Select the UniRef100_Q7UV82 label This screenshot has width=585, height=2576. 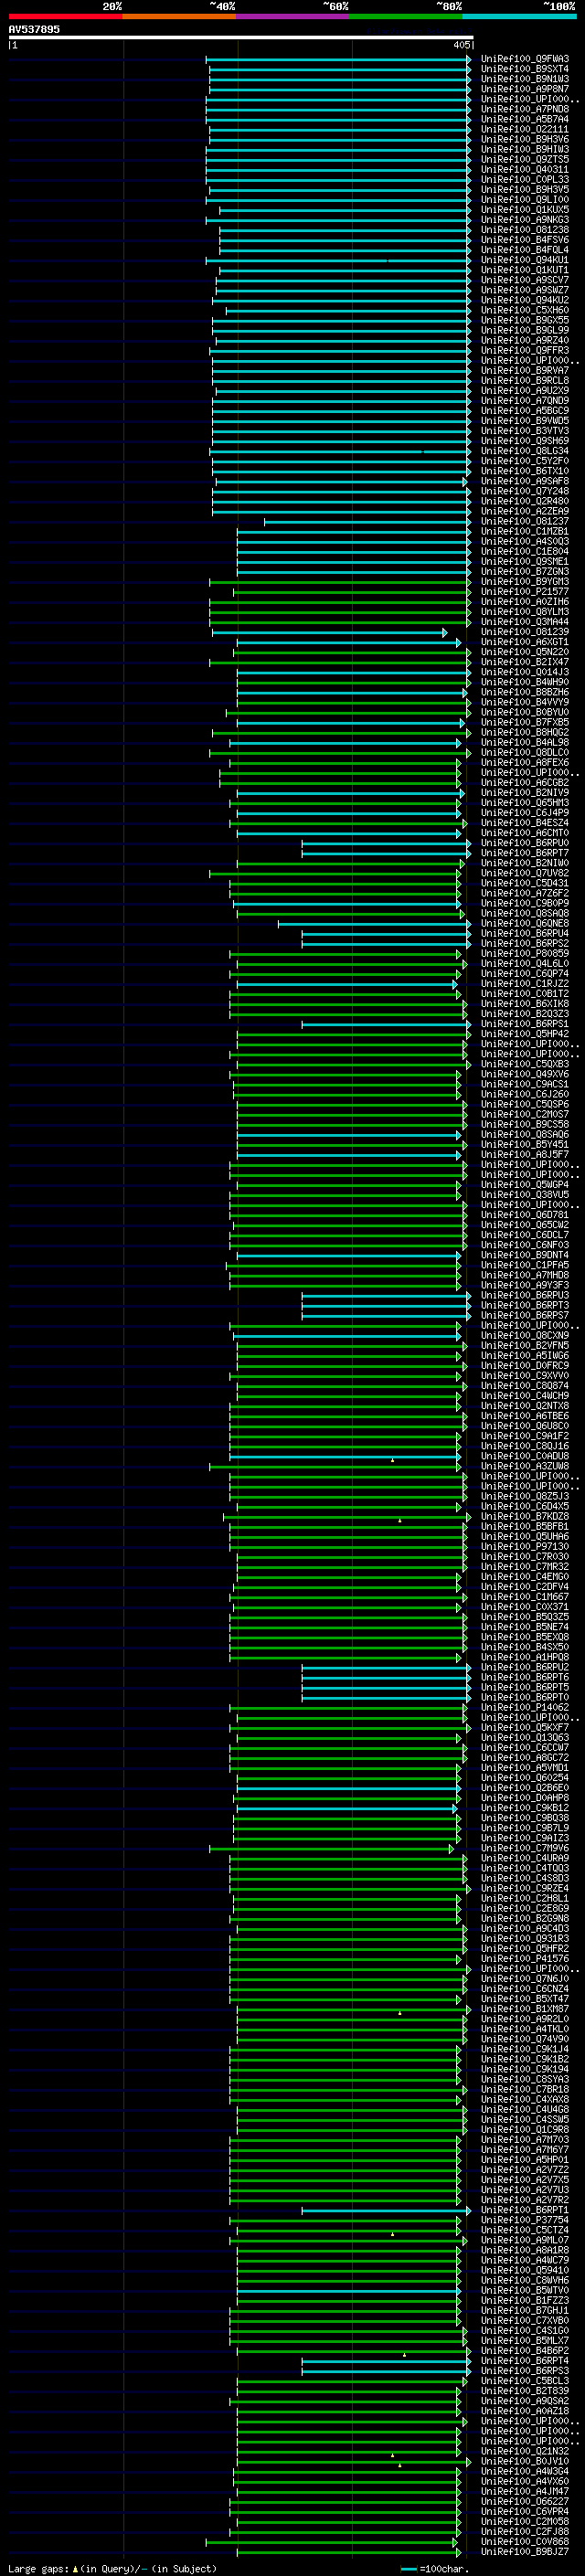pyautogui.click(x=525, y=873)
